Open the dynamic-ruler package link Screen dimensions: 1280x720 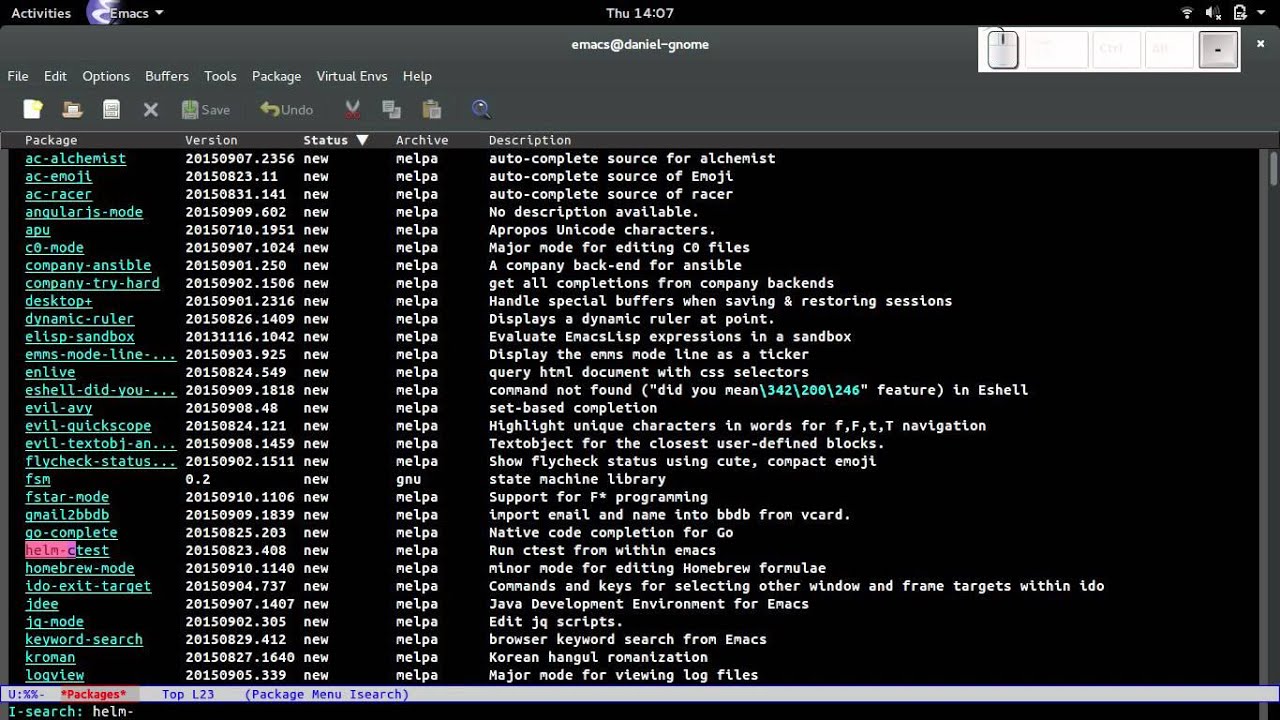(79, 319)
